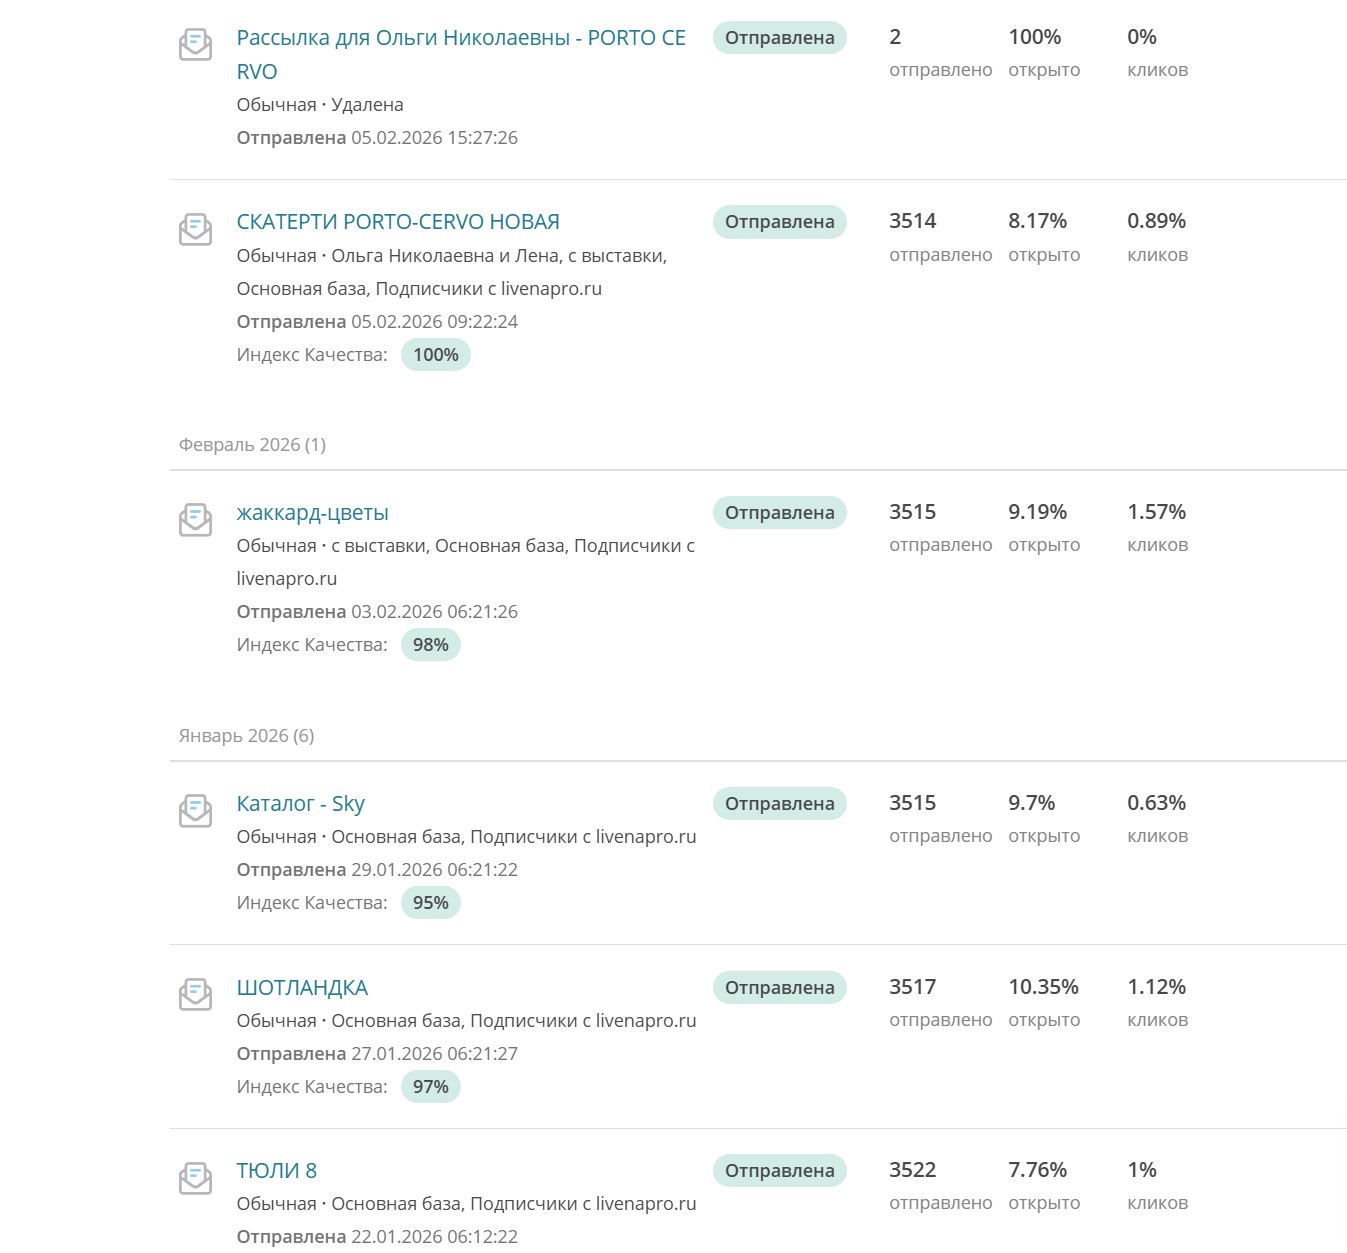Click the 100% quality index badge
The image size is (1347, 1253).
coord(436,355)
